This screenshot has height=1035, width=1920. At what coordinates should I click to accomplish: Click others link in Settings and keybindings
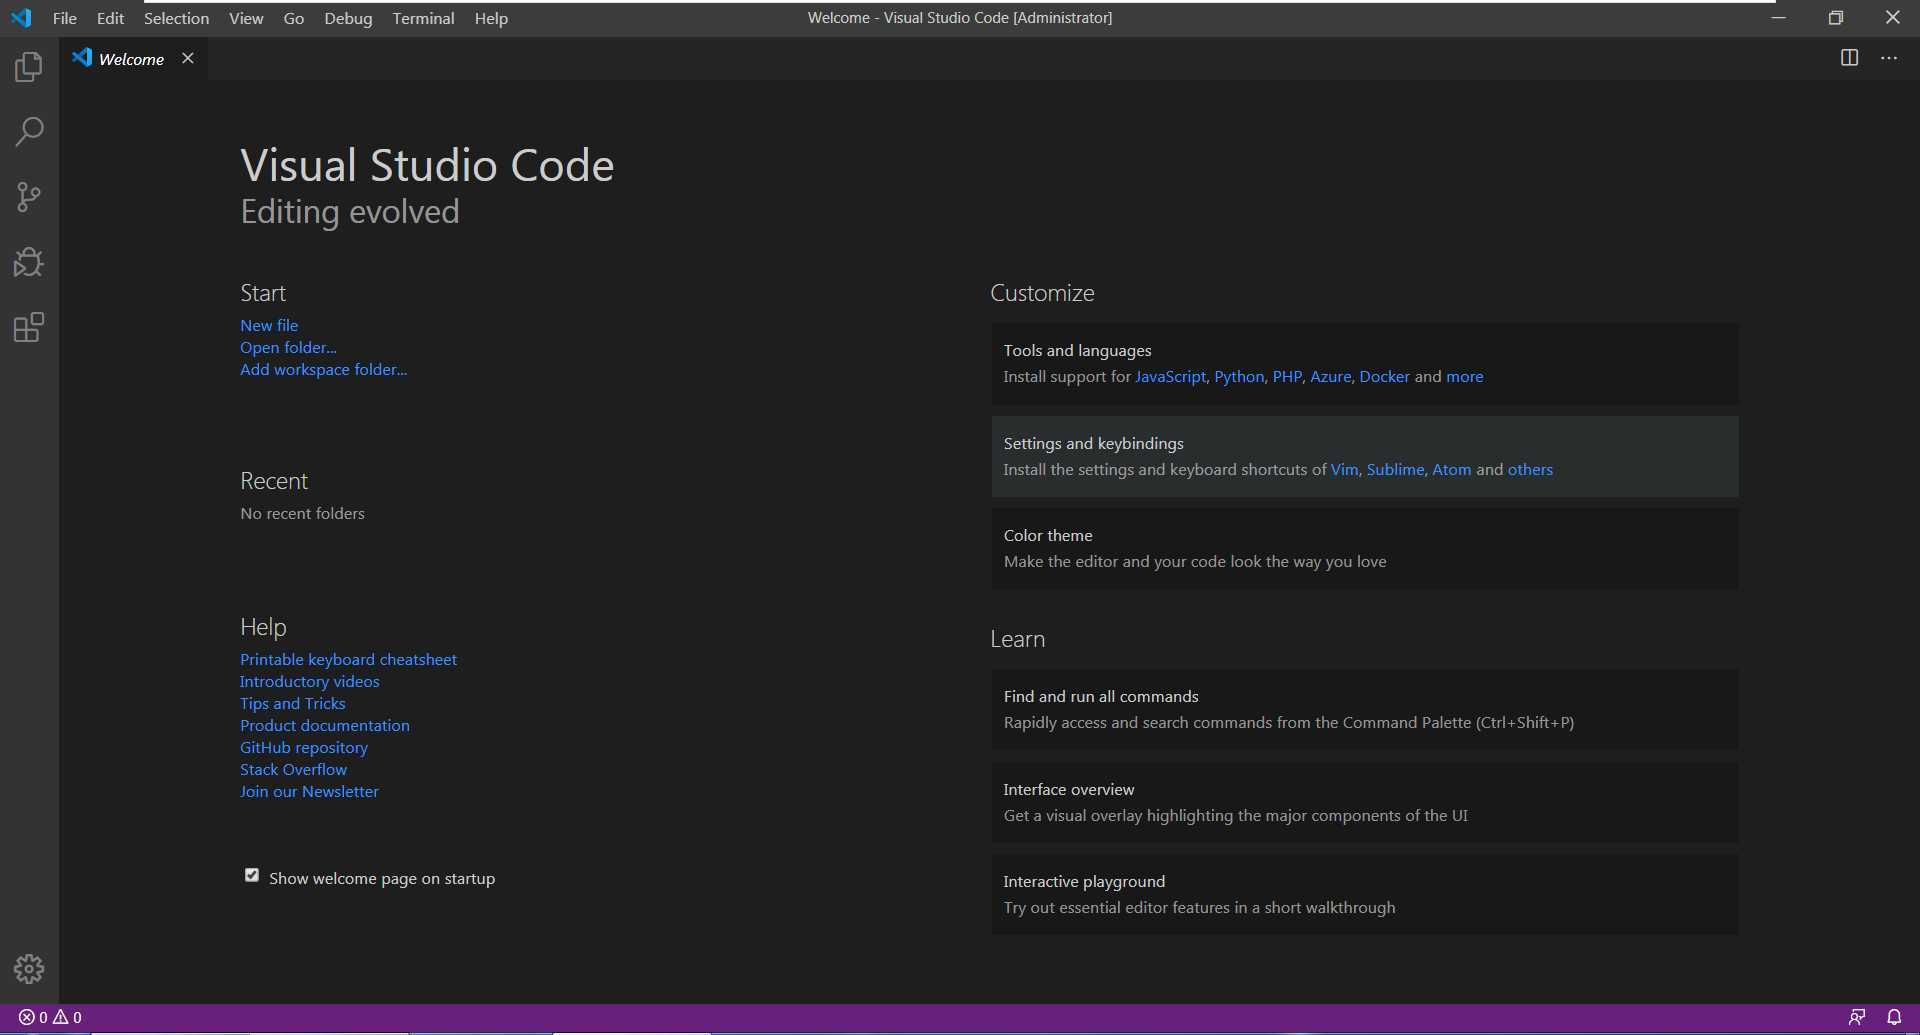pos(1530,469)
